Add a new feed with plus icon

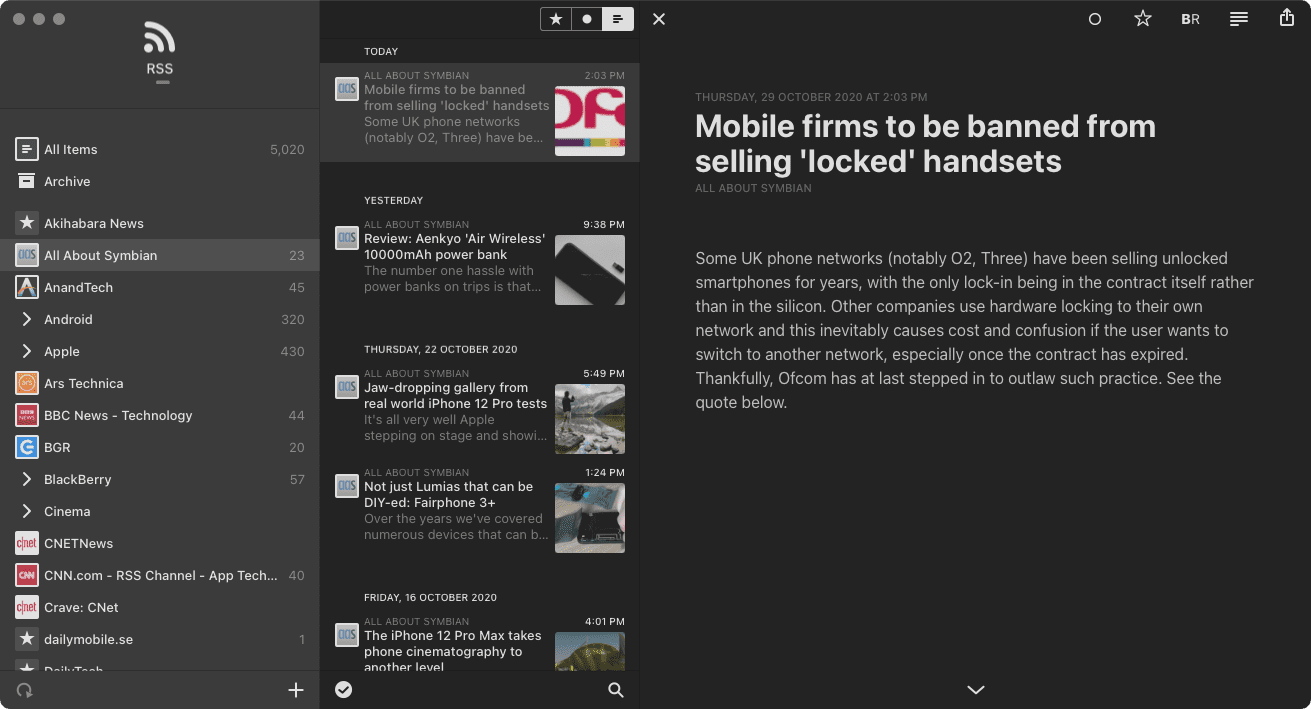coord(296,690)
